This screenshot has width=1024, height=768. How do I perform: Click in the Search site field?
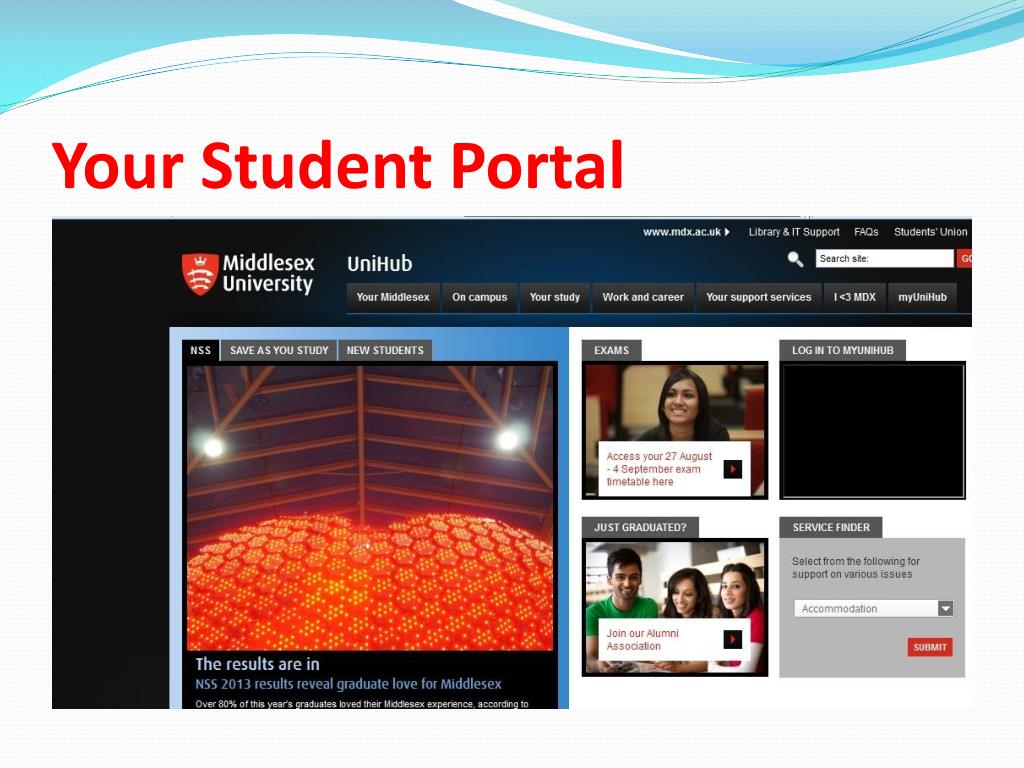point(884,259)
